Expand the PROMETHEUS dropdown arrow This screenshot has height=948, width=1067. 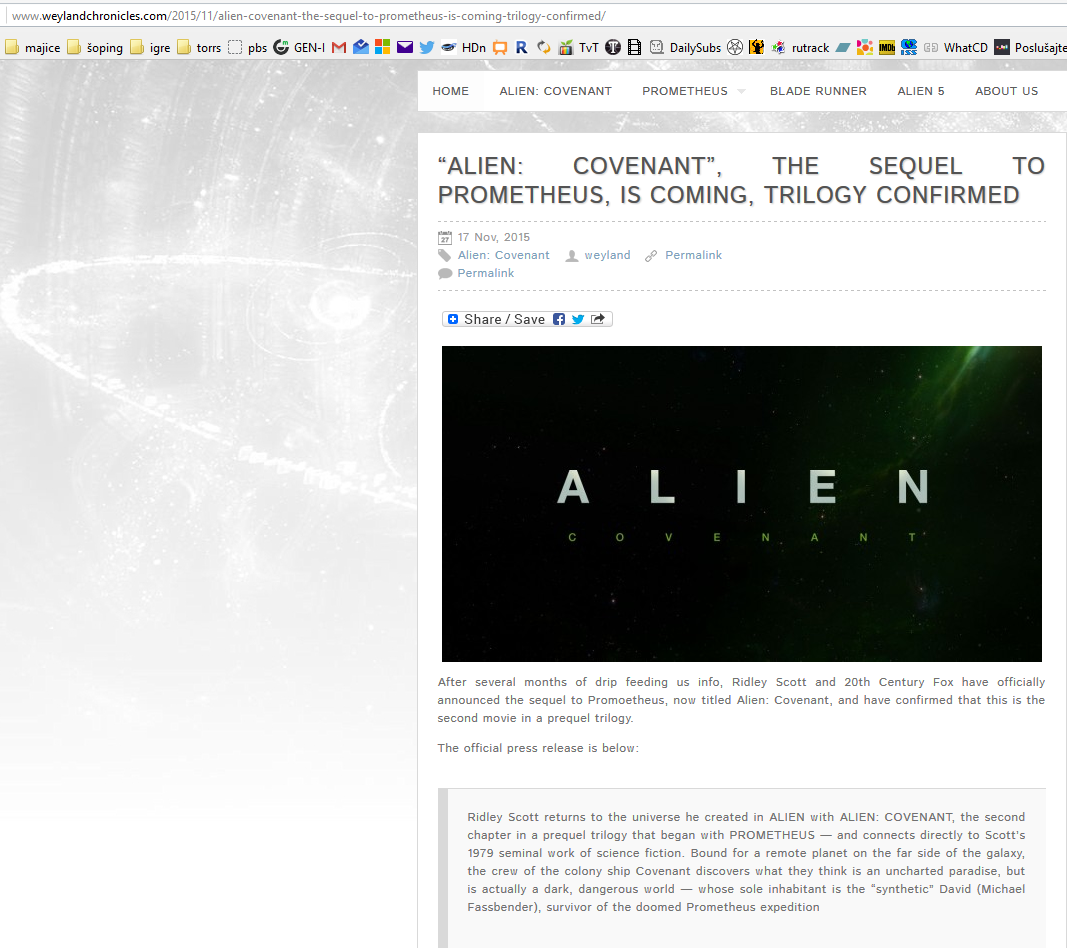pos(742,92)
